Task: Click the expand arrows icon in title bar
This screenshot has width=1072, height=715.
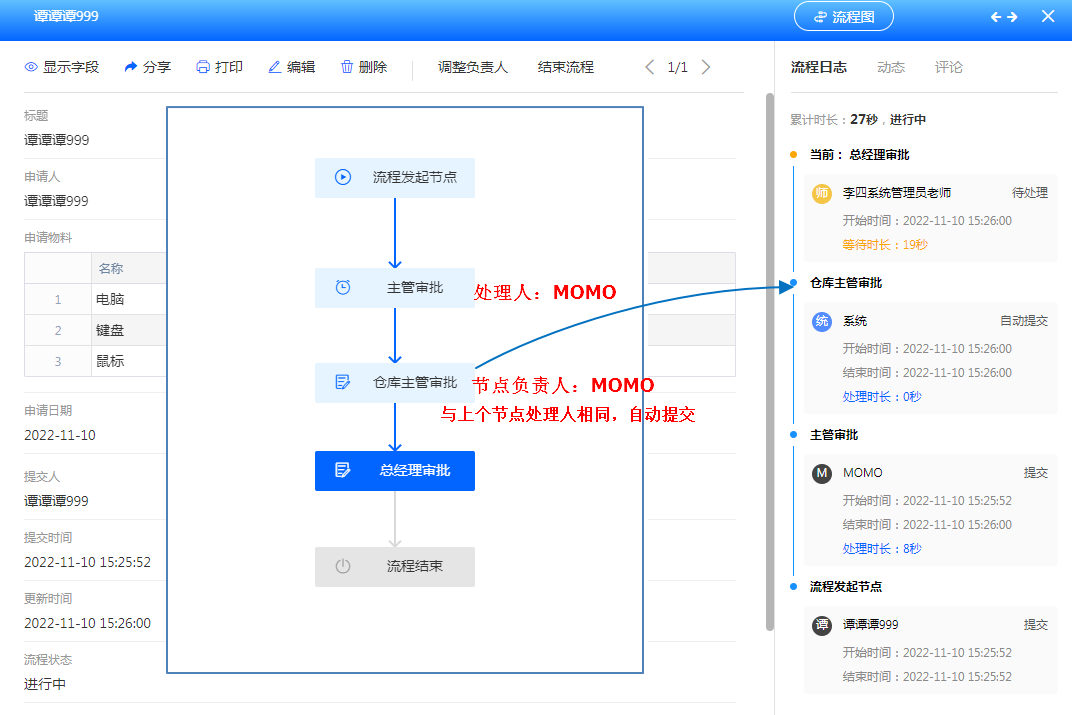Action: (x=1004, y=17)
